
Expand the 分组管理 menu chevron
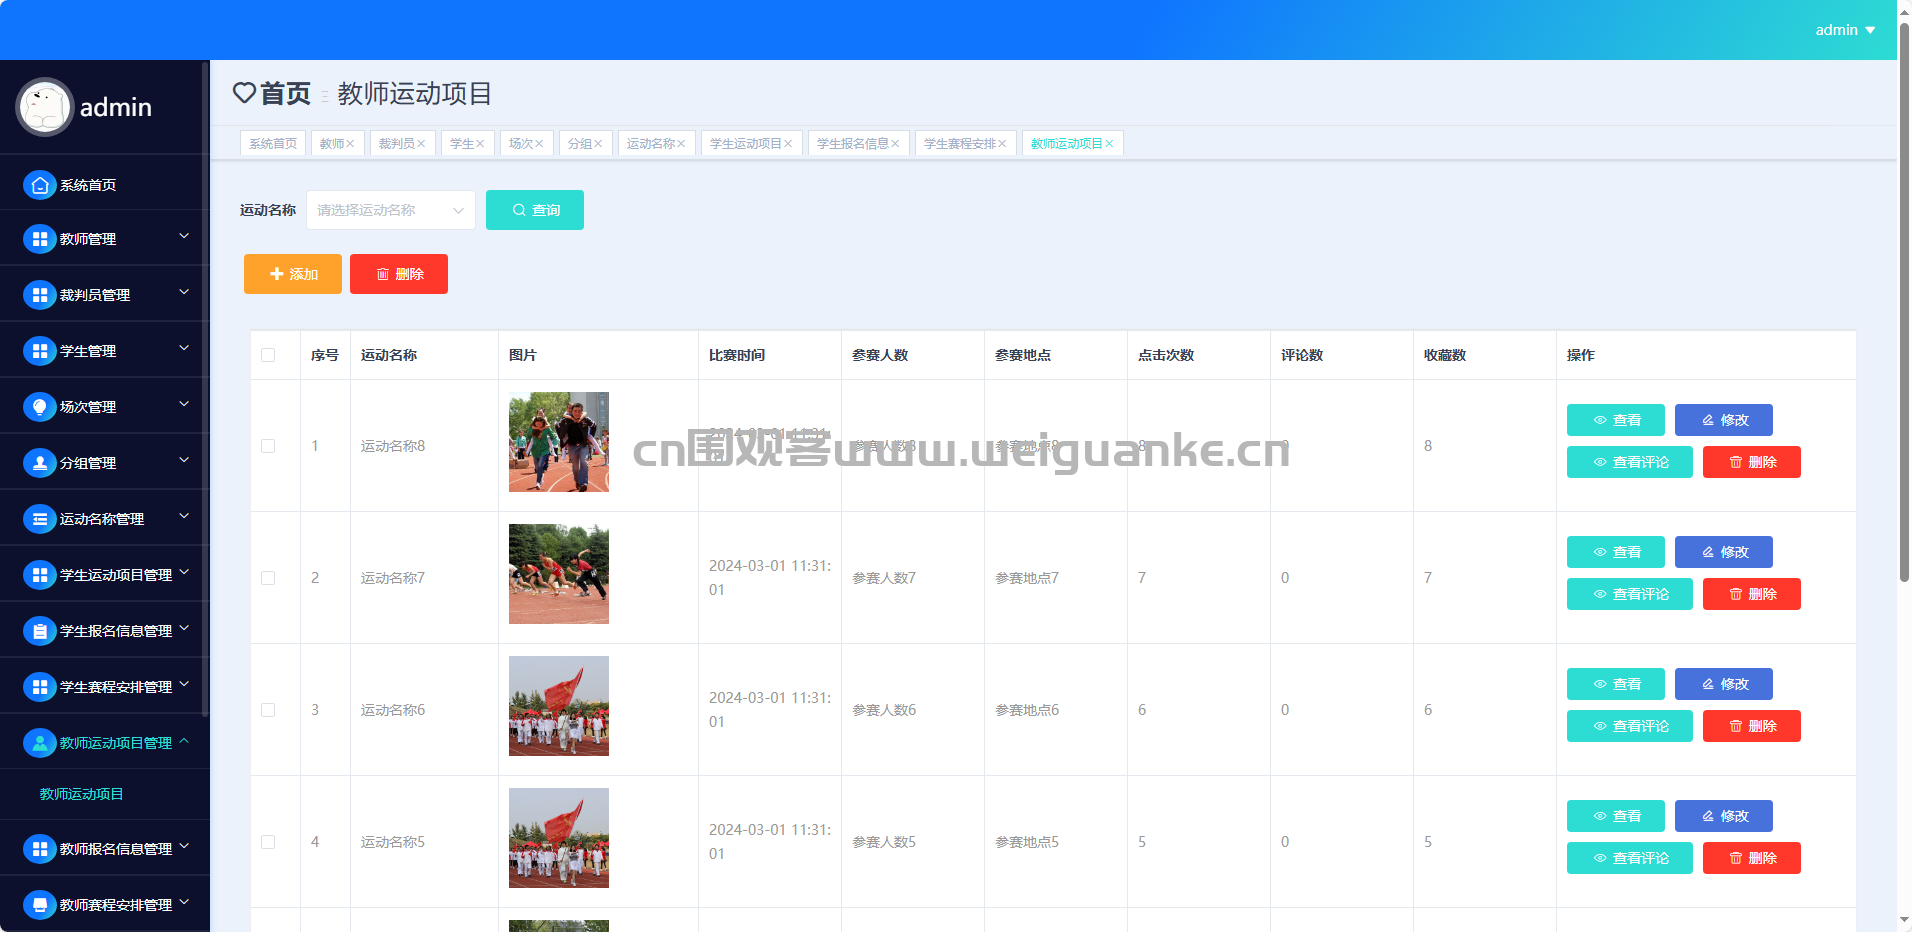(184, 460)
